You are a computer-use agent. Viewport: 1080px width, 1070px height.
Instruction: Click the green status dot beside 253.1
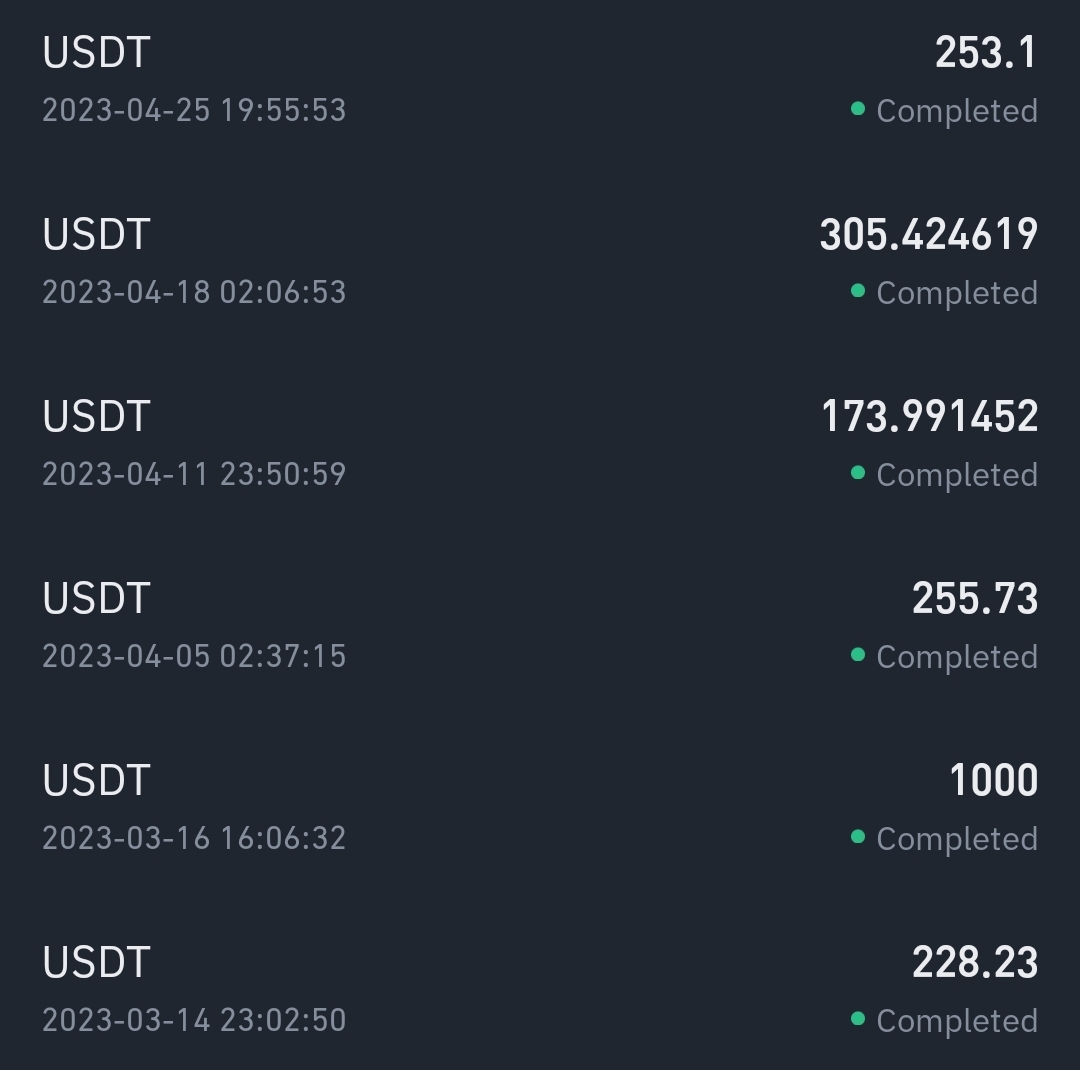[857, 108]
